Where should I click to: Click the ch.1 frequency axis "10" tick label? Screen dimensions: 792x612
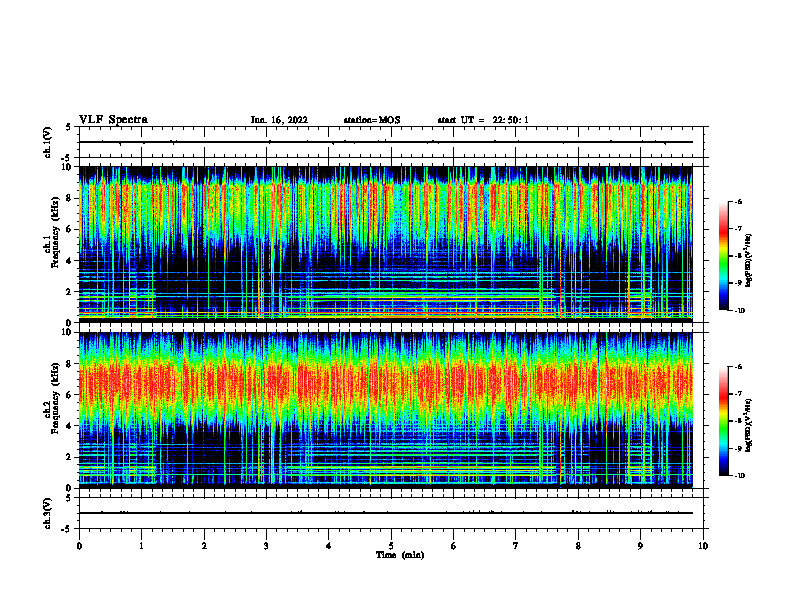tap(69, 167)
